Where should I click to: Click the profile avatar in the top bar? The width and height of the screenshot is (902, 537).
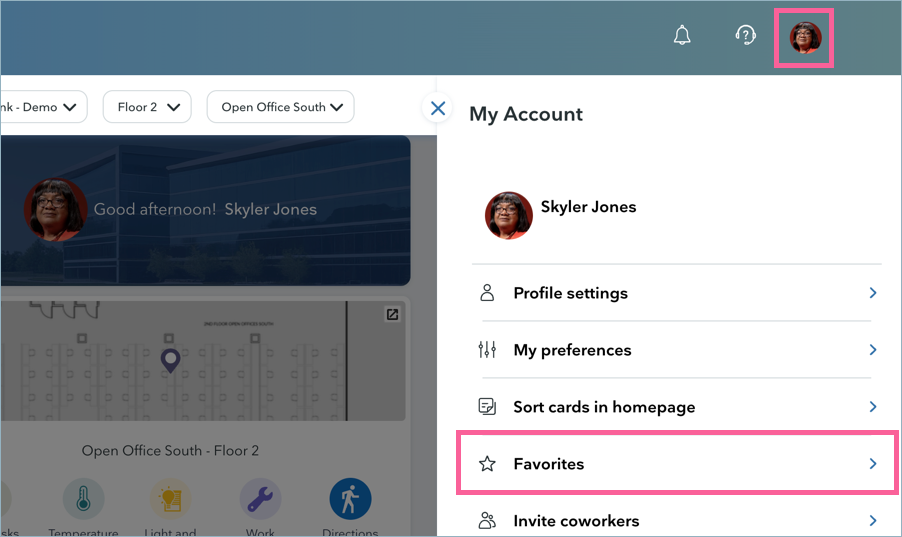pyautogui.click(x=805, y=37)
